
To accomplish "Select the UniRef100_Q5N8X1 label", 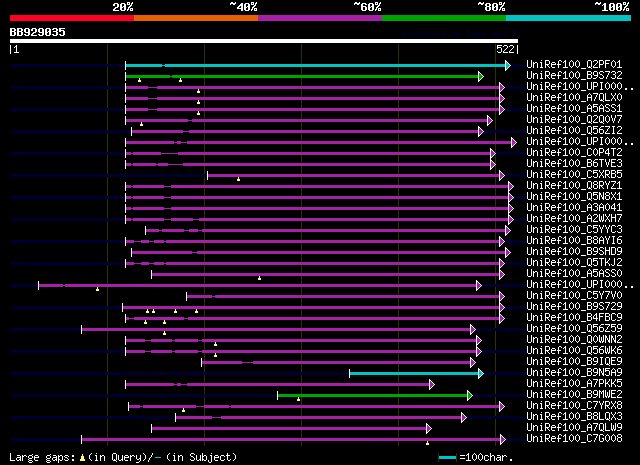I will tap(574, 197).
